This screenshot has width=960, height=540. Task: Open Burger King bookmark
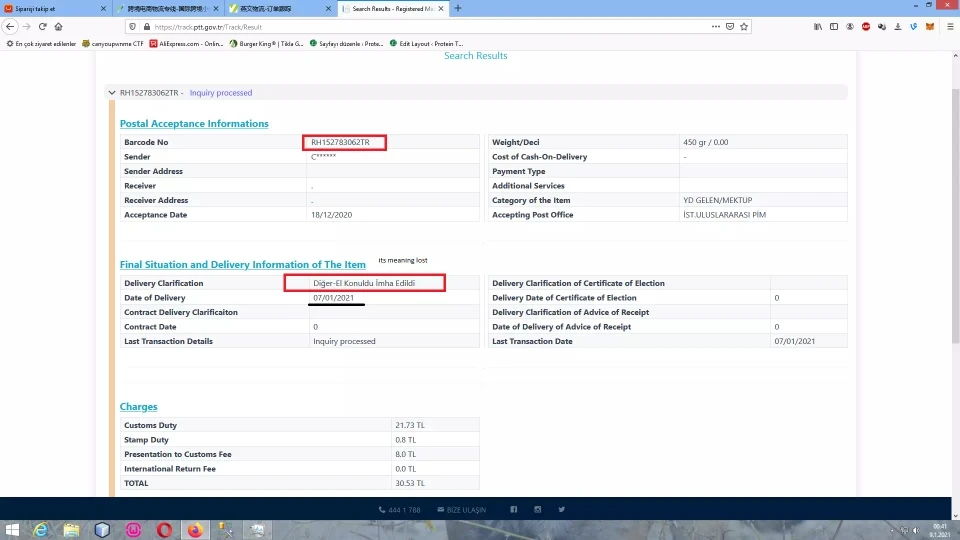tap(266, 43)
